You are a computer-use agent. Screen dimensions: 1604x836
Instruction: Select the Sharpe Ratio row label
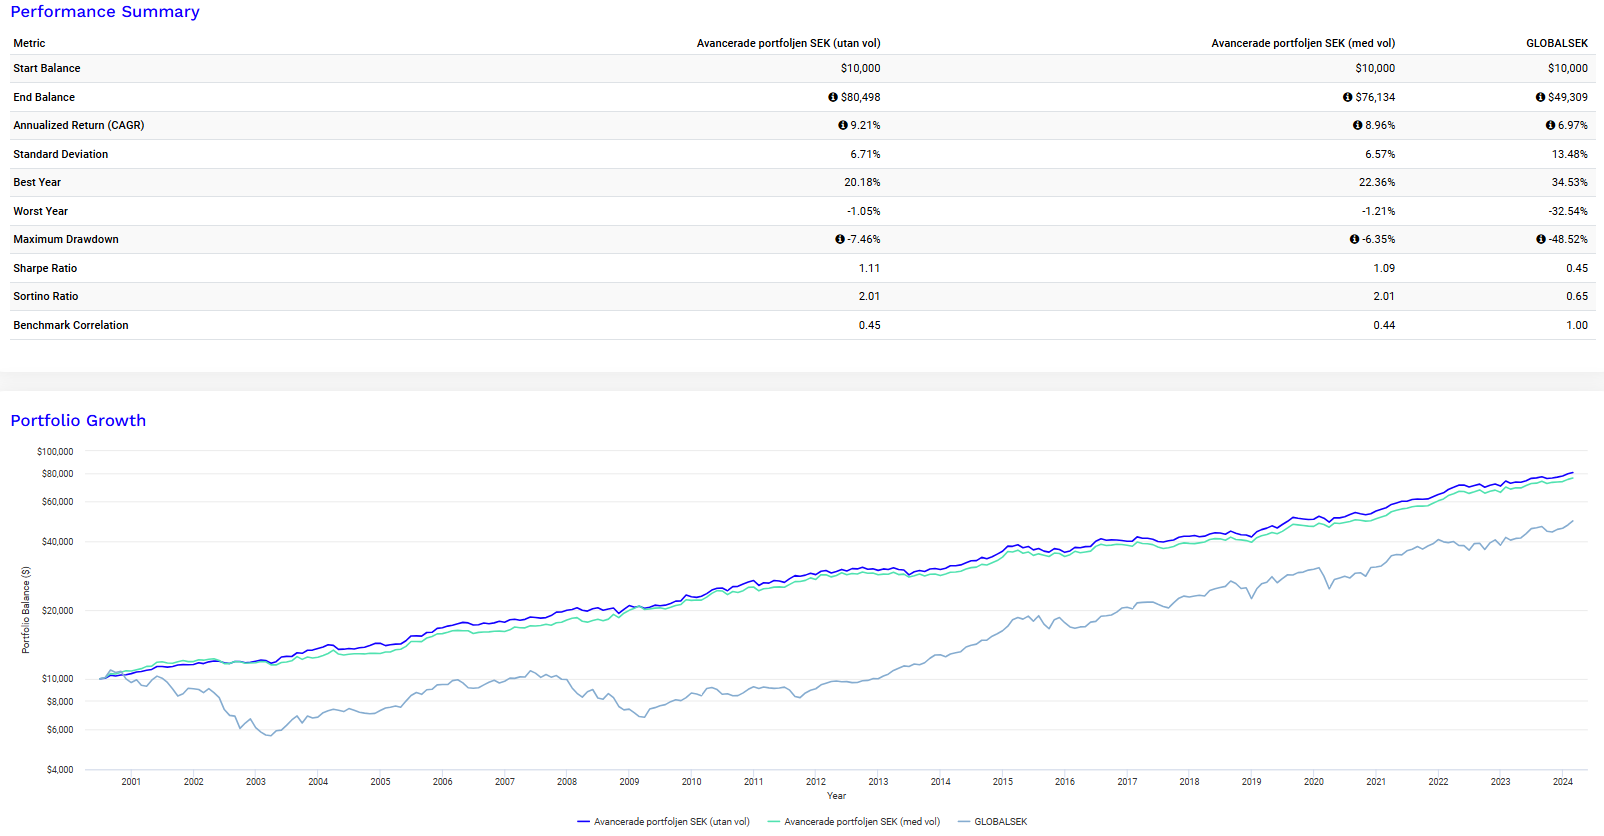click(x=45, y=268)
